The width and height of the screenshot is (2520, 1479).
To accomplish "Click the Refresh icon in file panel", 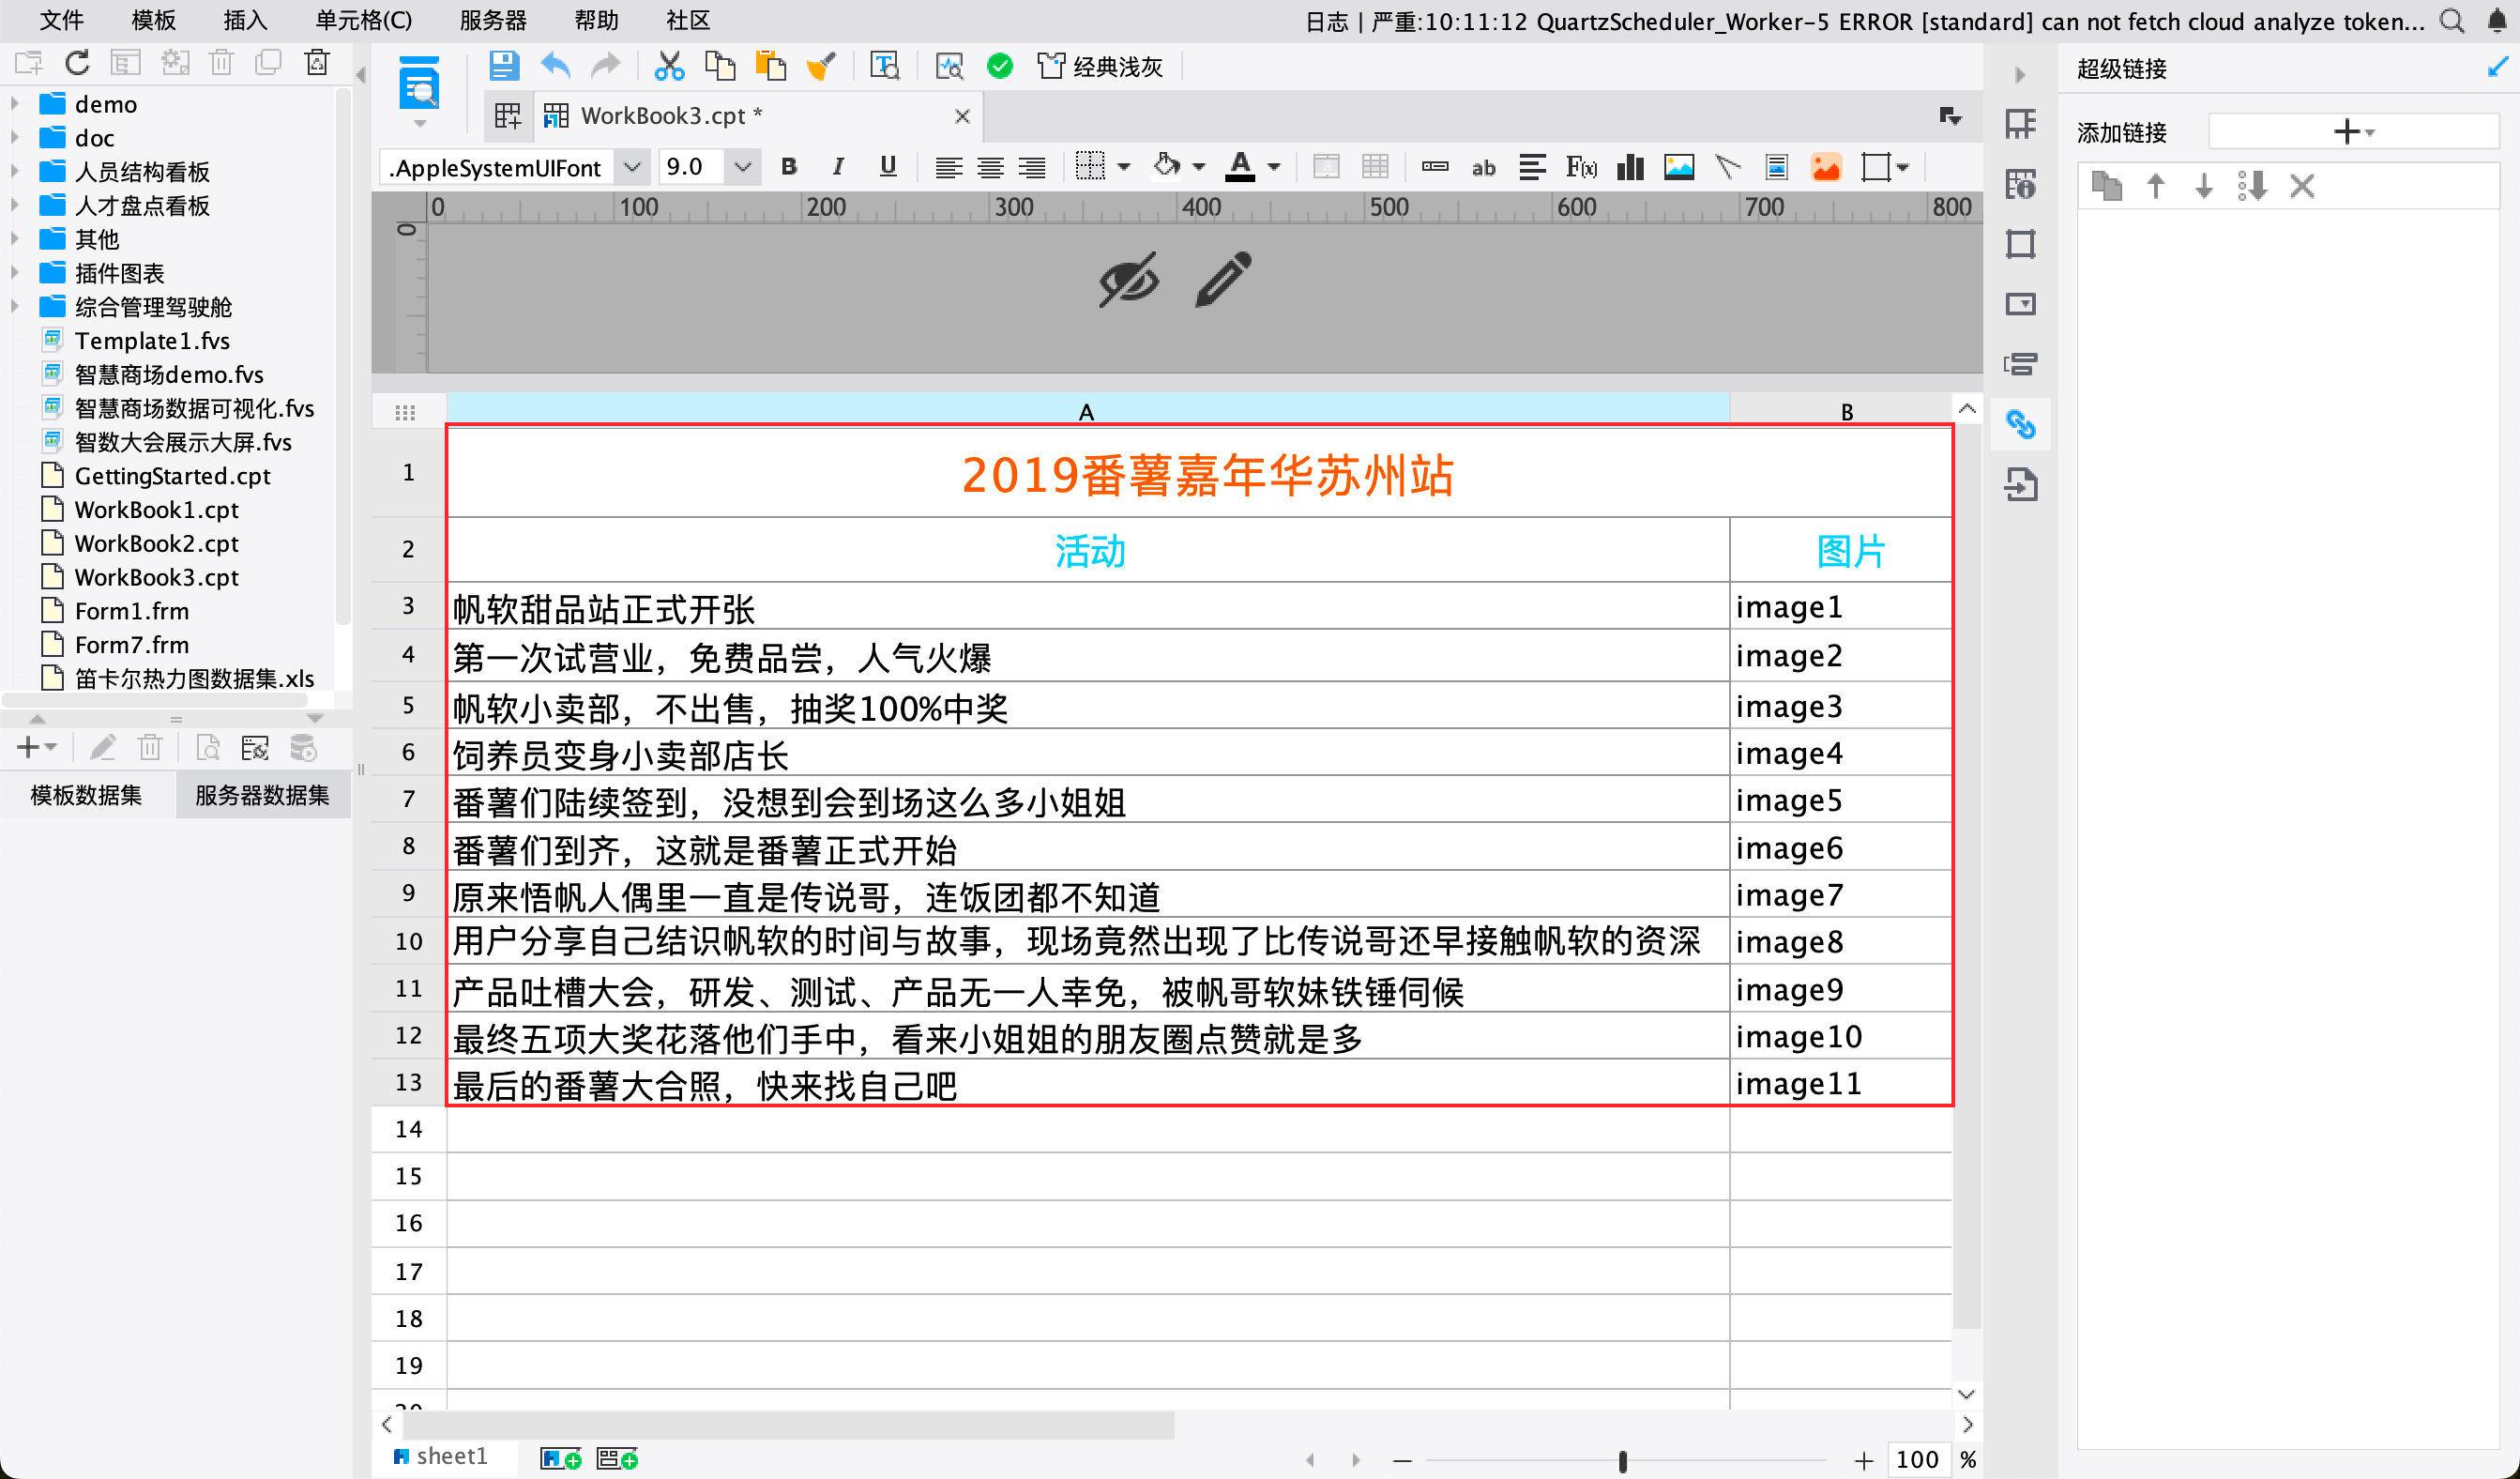I will click(77, 63).
